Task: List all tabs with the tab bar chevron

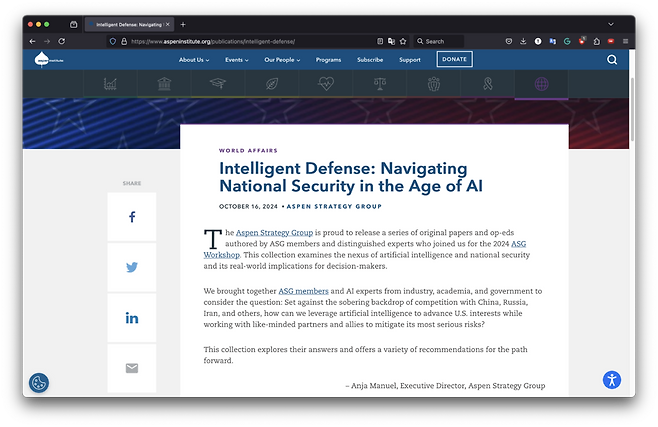Action: [x=611, y=24]
